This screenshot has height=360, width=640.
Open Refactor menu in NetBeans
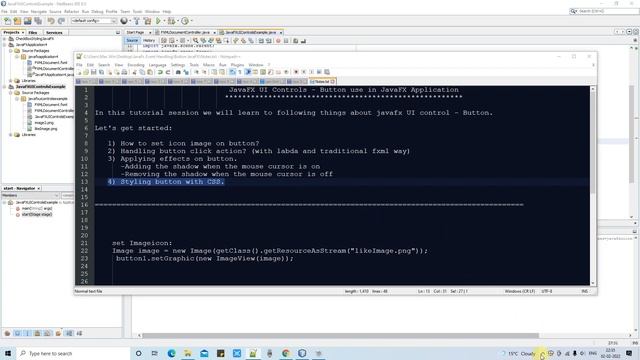pos(71,11)
